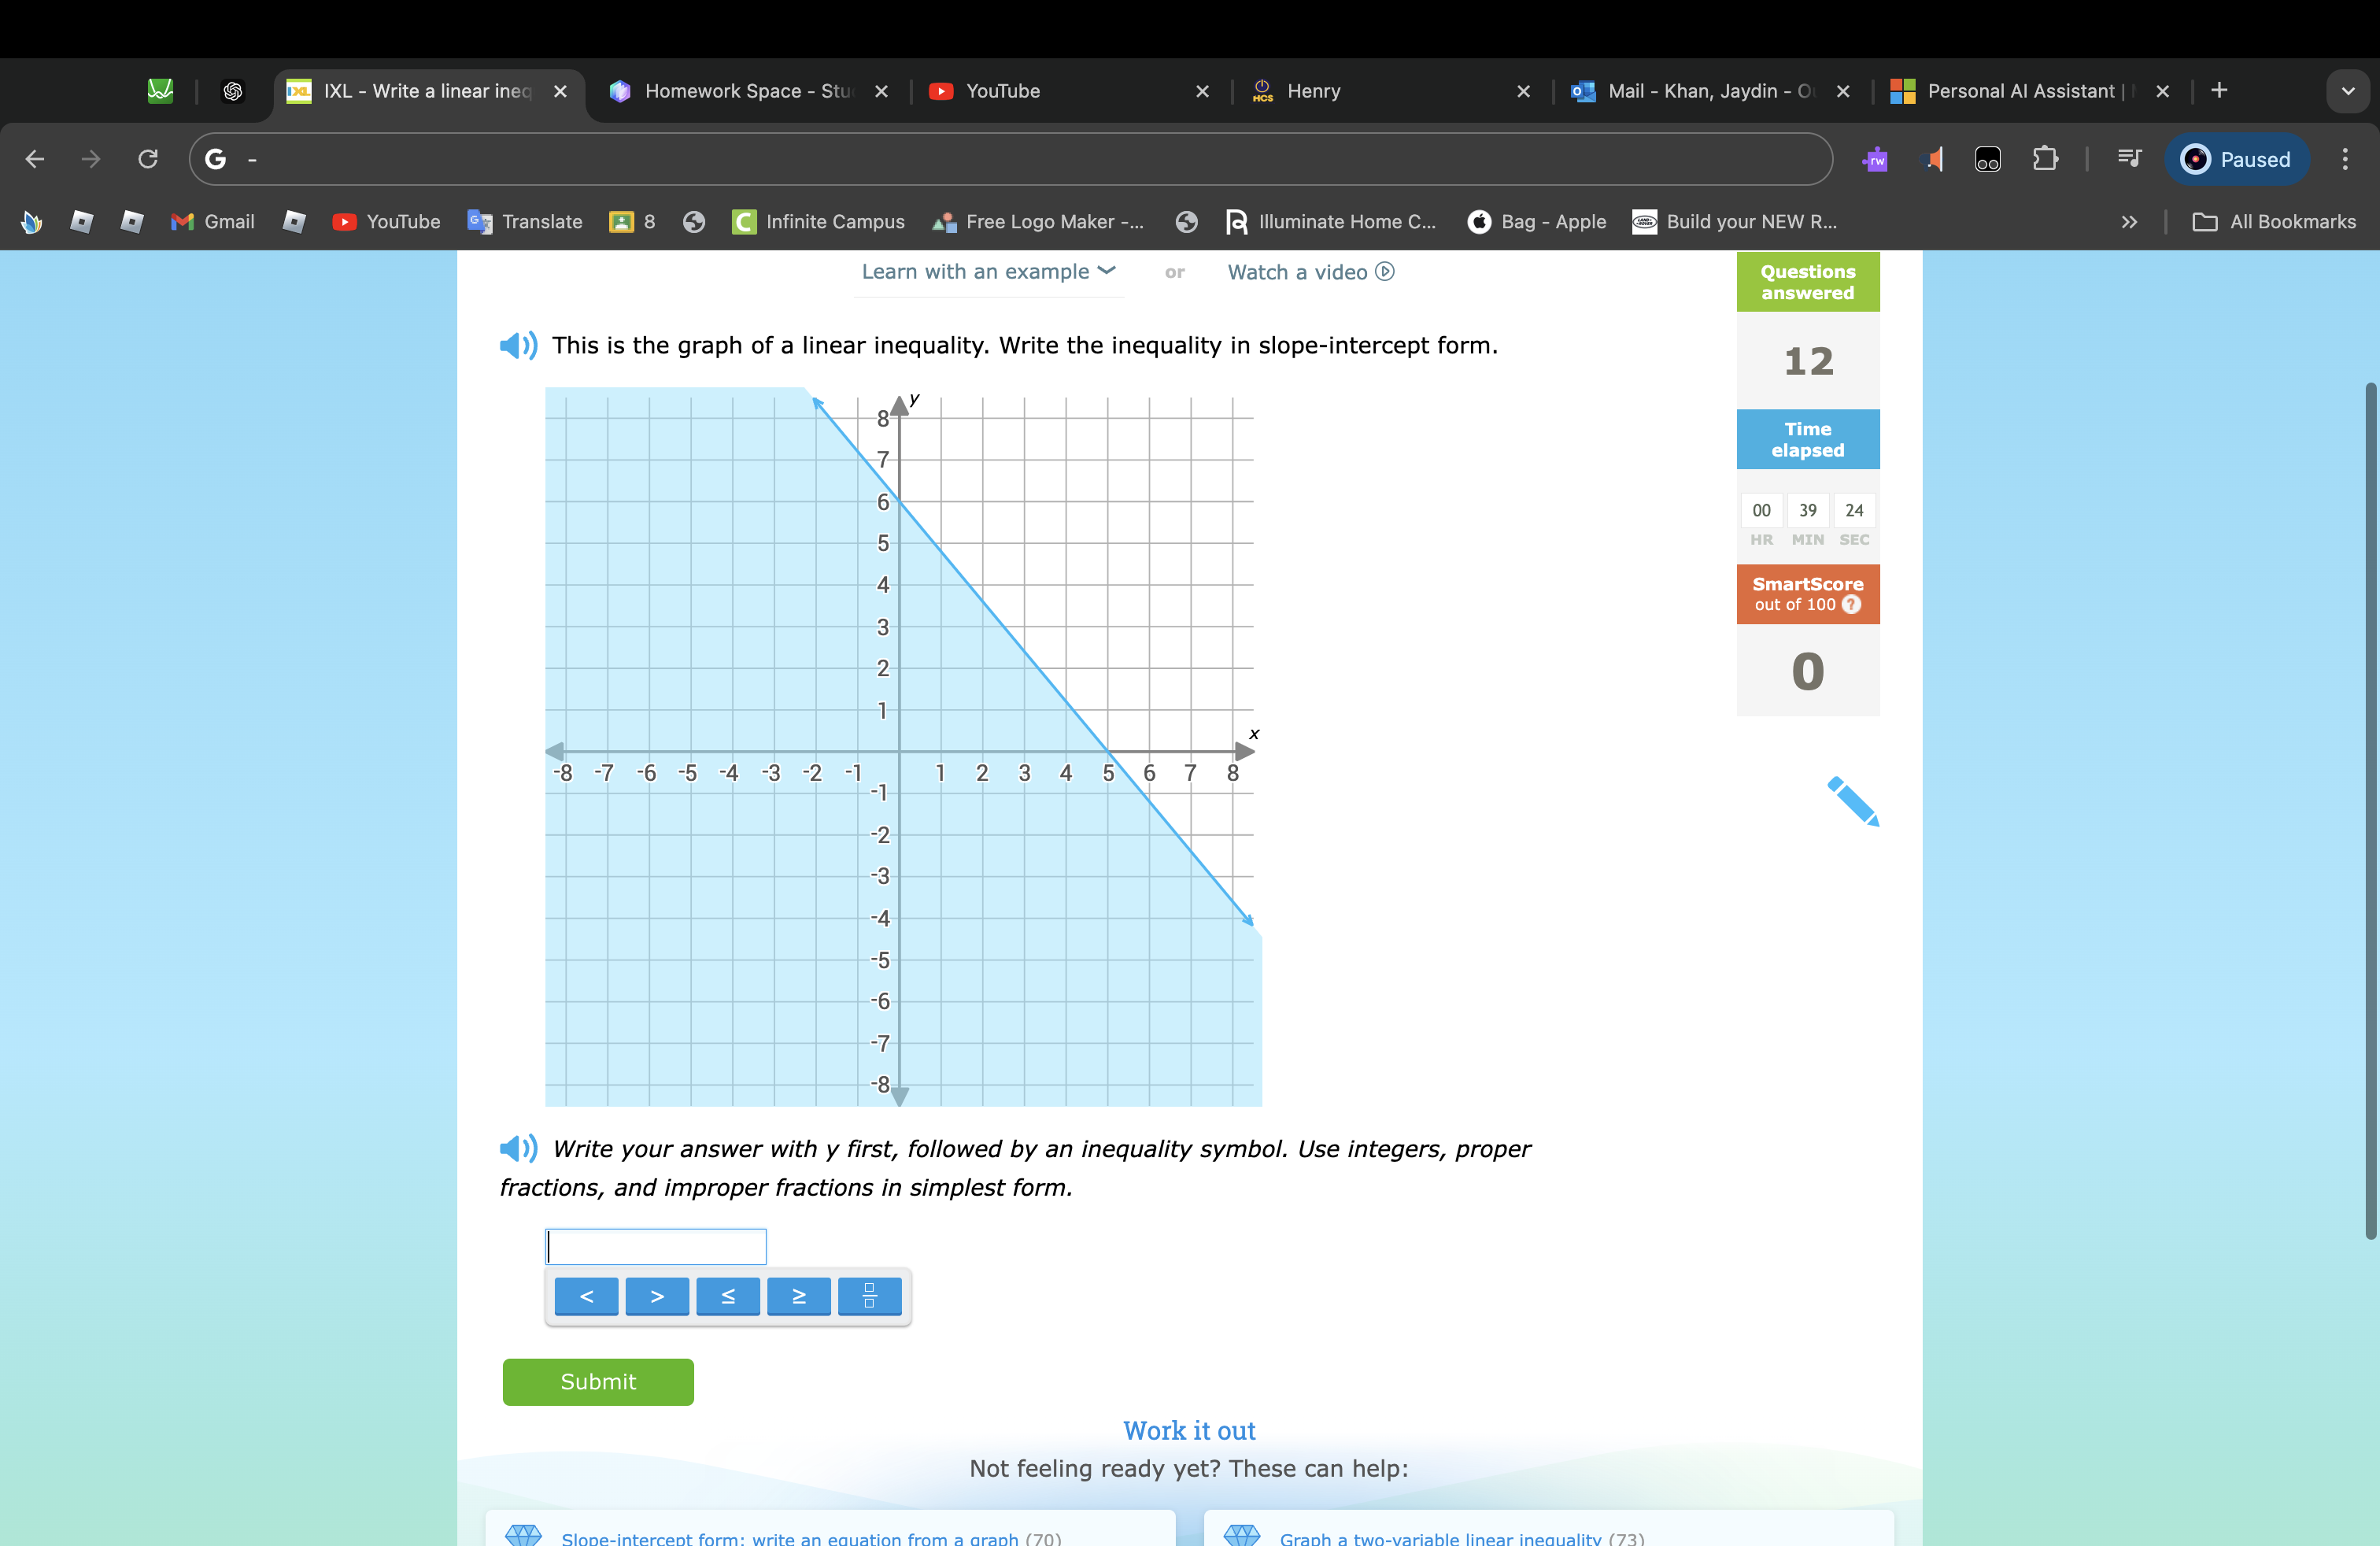Image resolution: width=2380 pixels, height=1546 pixels.
Task: Click the IXL tab in browser
Action: tap(427, 91)
